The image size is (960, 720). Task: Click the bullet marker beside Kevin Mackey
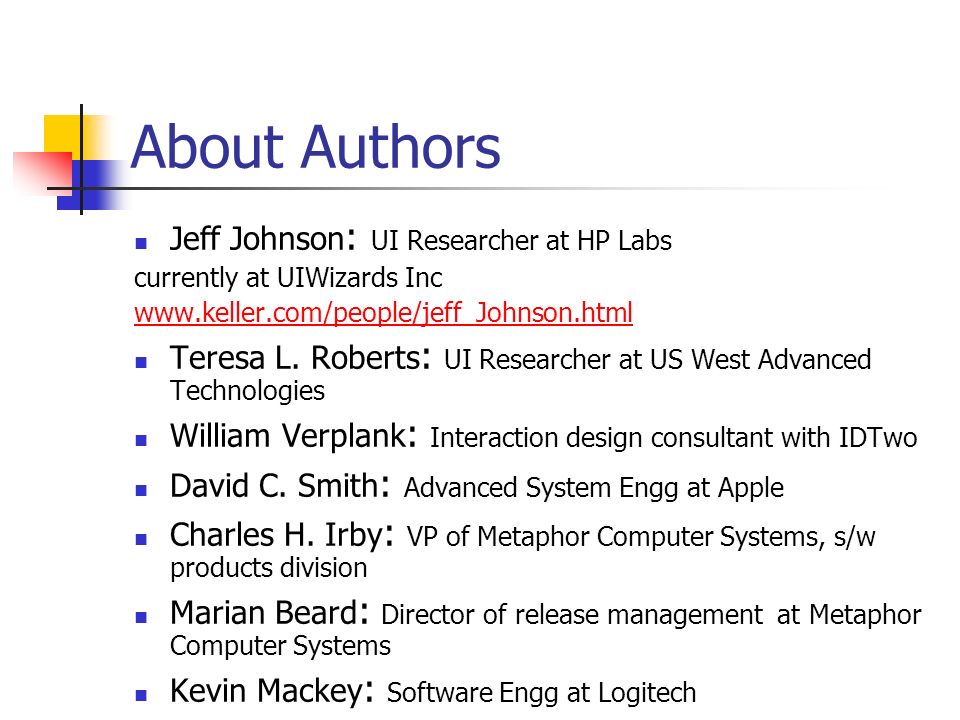click(x=141, y=695)
